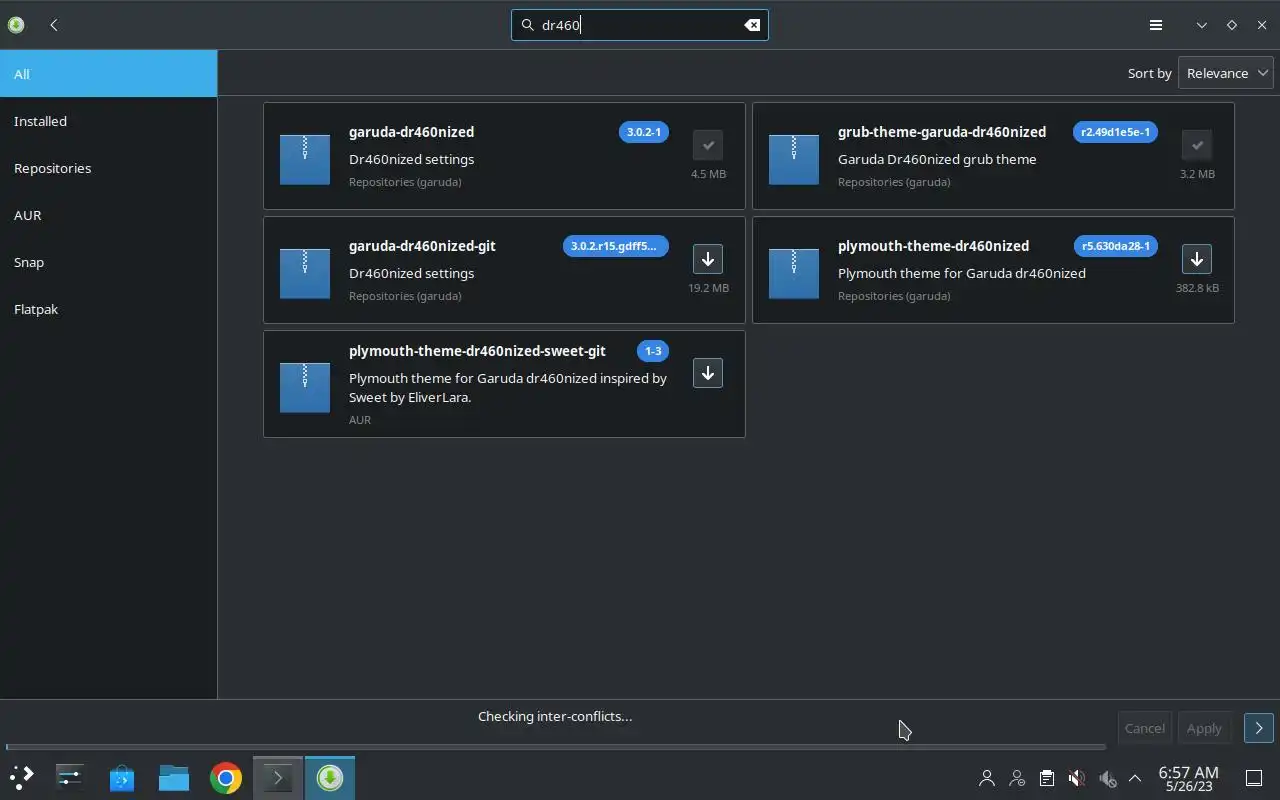This screenshot has width=1280, height=800.
Task: Select the Installed category
Action: pyautogui.click(x=108, y=121)
